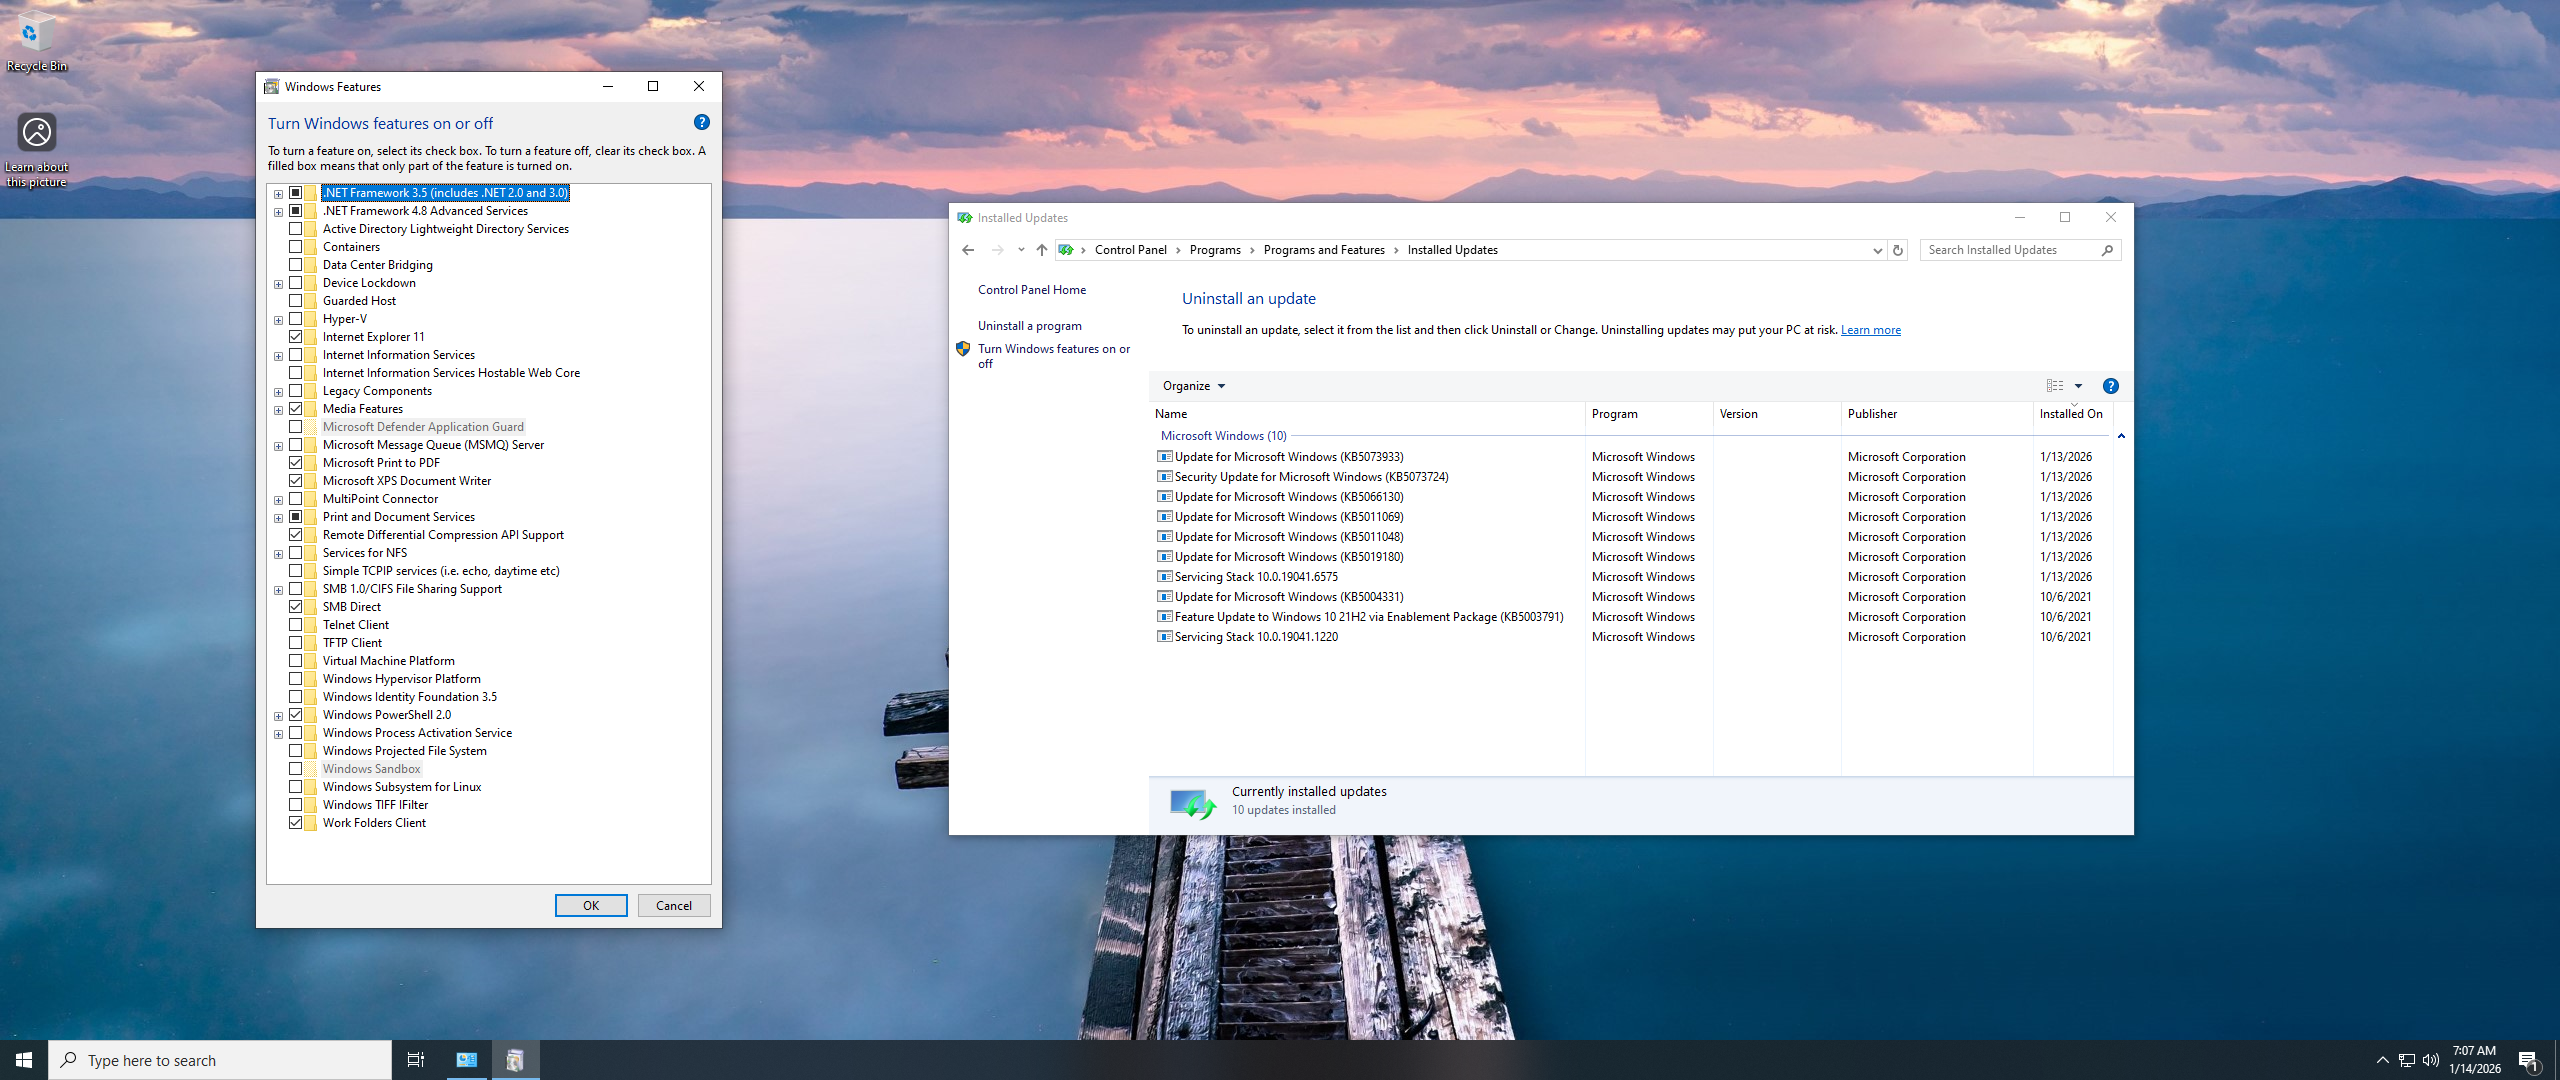Click the Windows Features help question-mark icon
The width and height of the screenshot is (2560, 1080).
tap(701, 122)
